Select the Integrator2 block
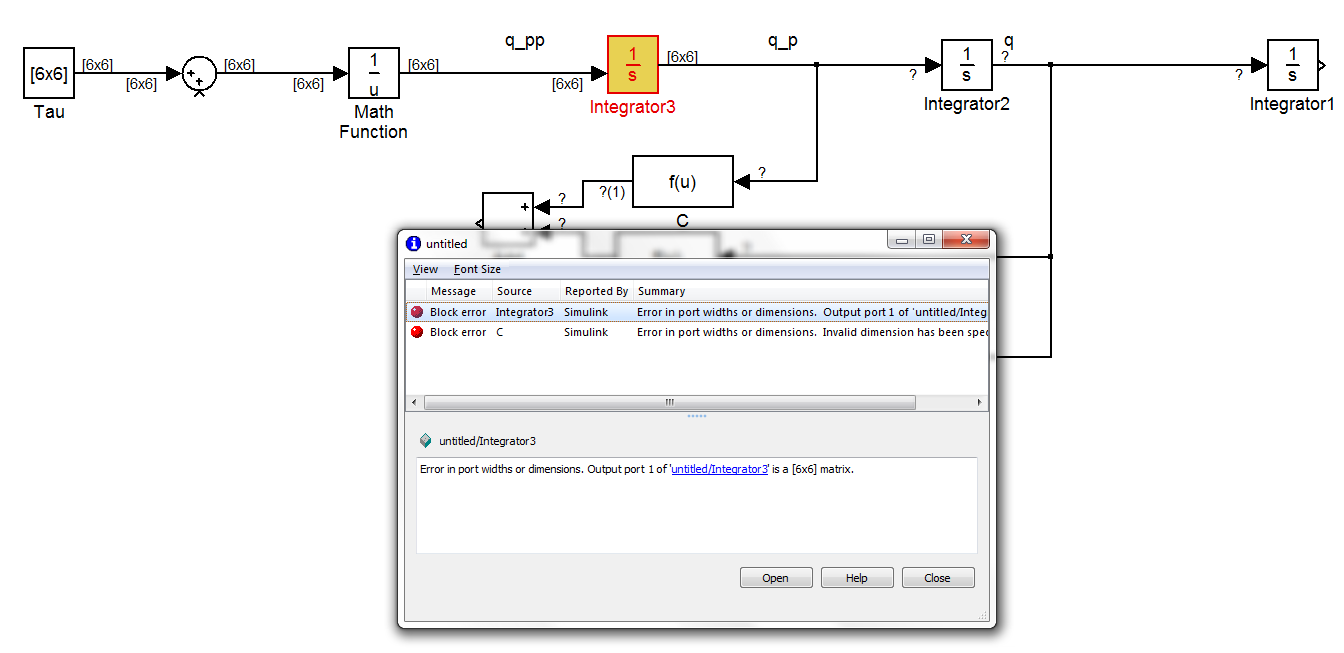This screenshot has height=653, width=1344. coord(966,65)
